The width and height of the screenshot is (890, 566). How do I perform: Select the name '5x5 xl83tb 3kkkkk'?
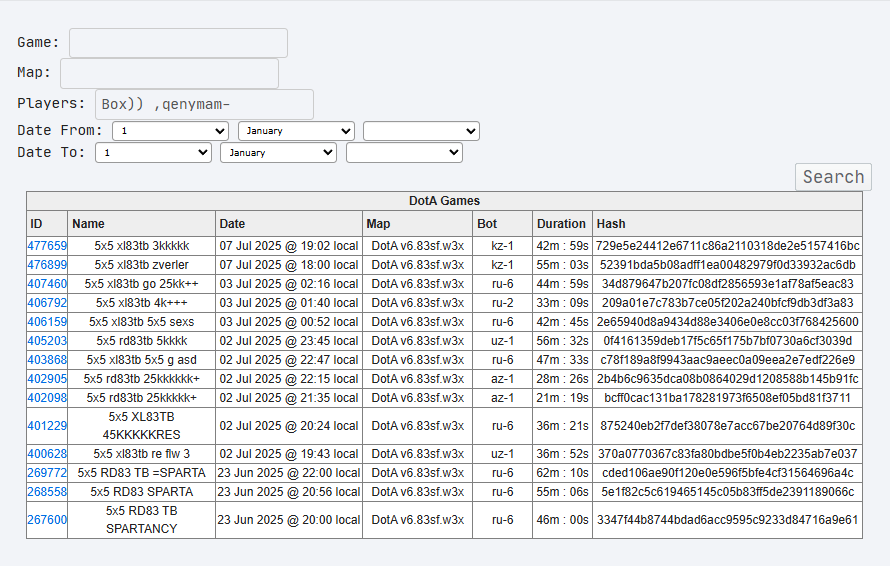(x=142, y=246)
